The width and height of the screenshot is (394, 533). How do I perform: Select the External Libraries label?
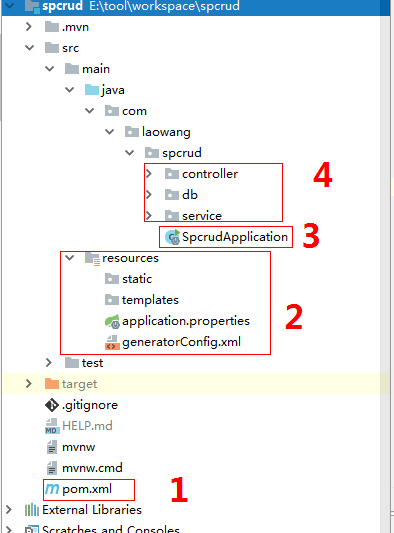92,510
